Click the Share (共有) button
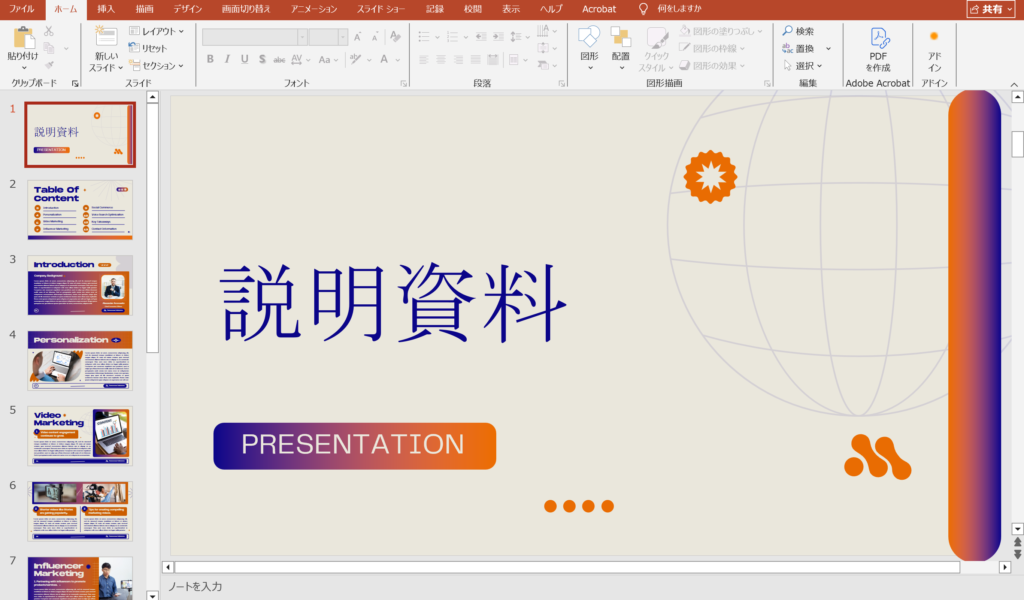The image size is (1024, 600). coord(991,8)
